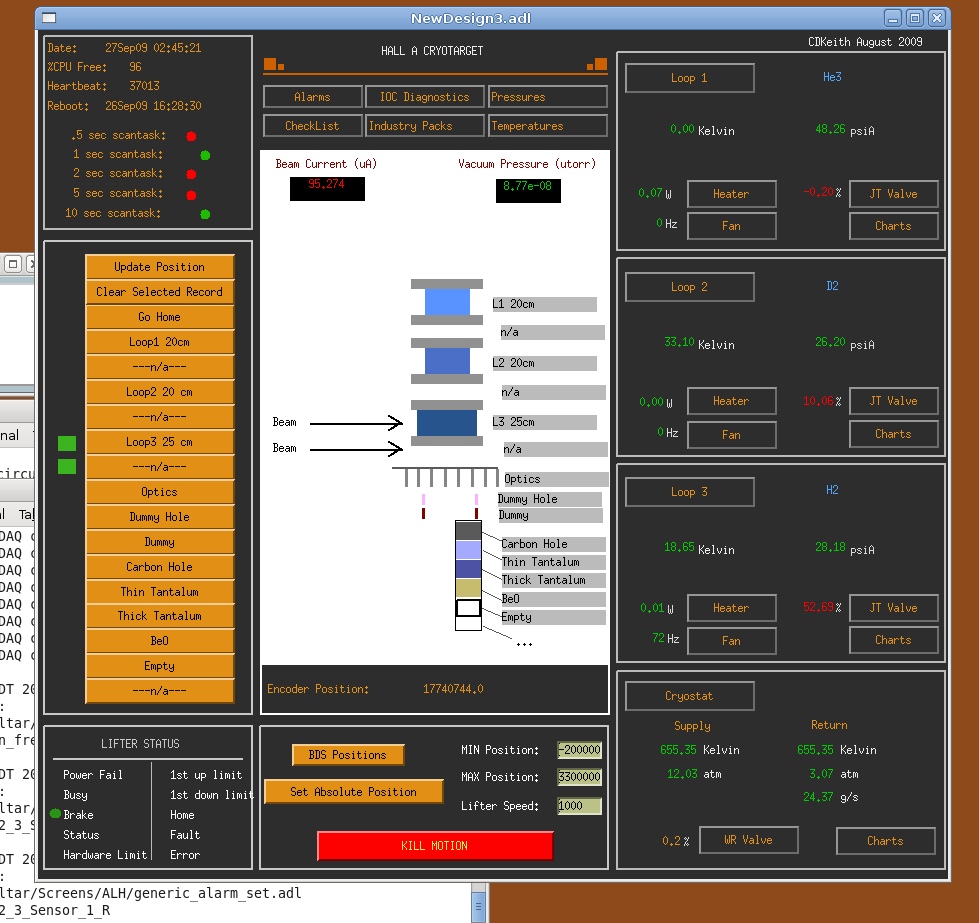This screenshot has width=979, height=923.
Task: Move to Loop1 20cm target
Action: [160, 342]
